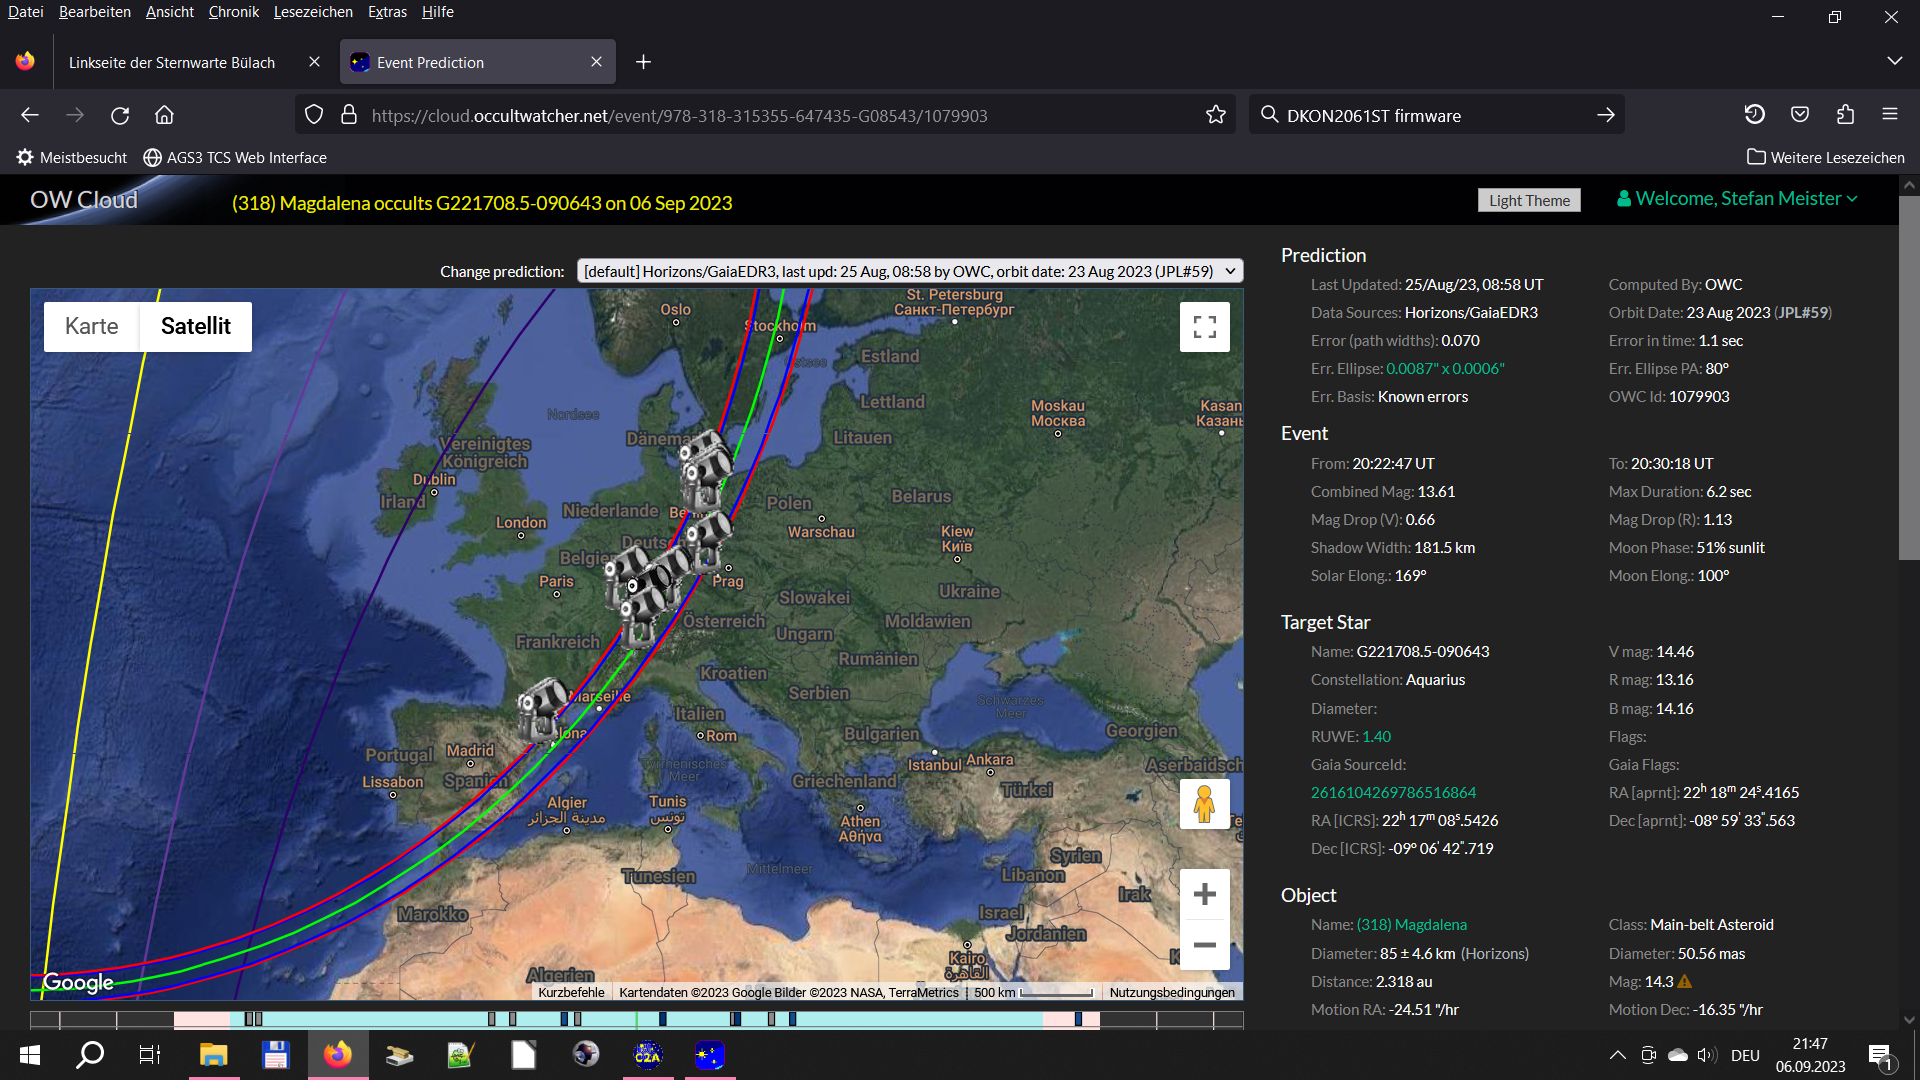Expand the Welcome, Stefan Meister user menu
Viewport: 1920px width, 1080px height.
[1737, 199]
